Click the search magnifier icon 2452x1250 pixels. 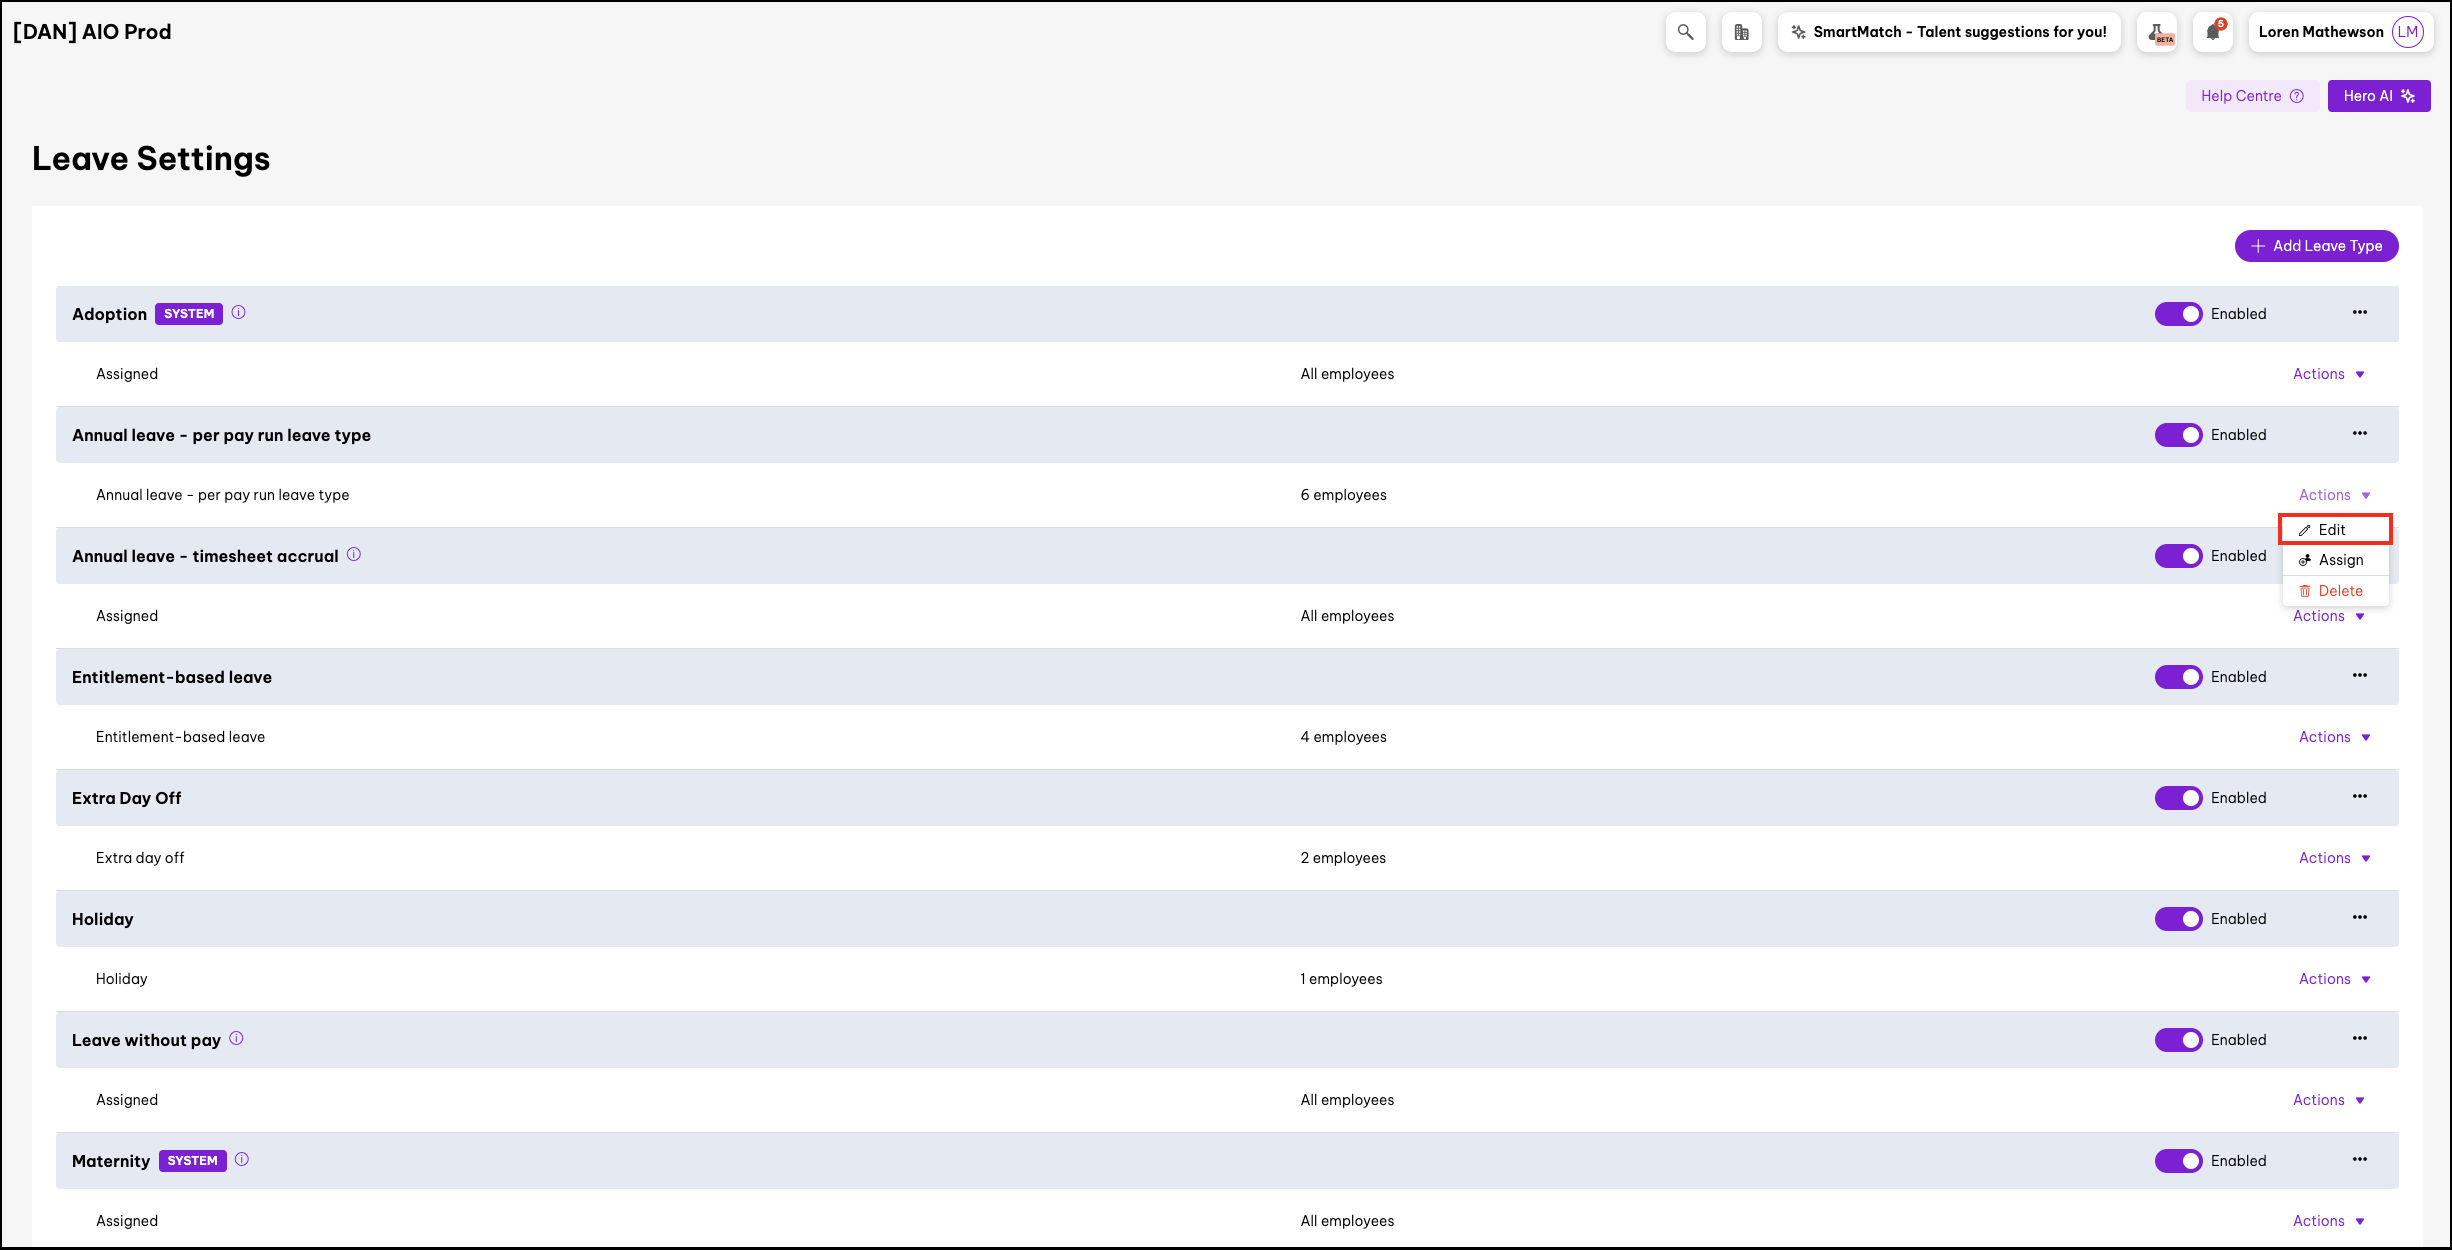(1685, 32)
